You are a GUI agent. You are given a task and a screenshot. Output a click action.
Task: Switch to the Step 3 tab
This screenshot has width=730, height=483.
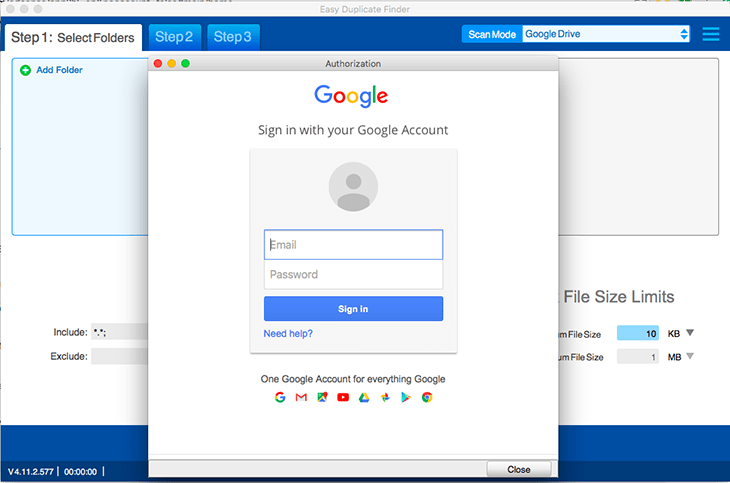(233, 37)
